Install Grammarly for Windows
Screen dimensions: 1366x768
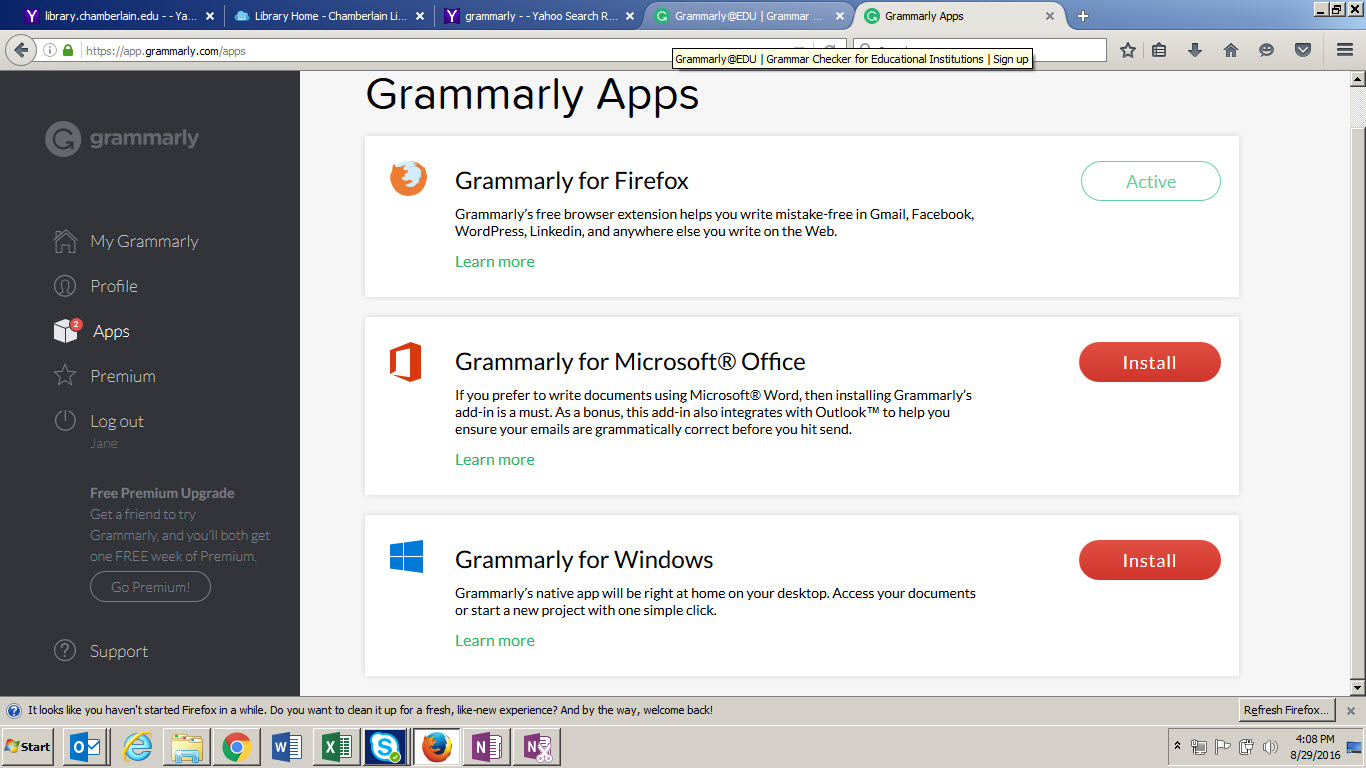click(1150, 560)
